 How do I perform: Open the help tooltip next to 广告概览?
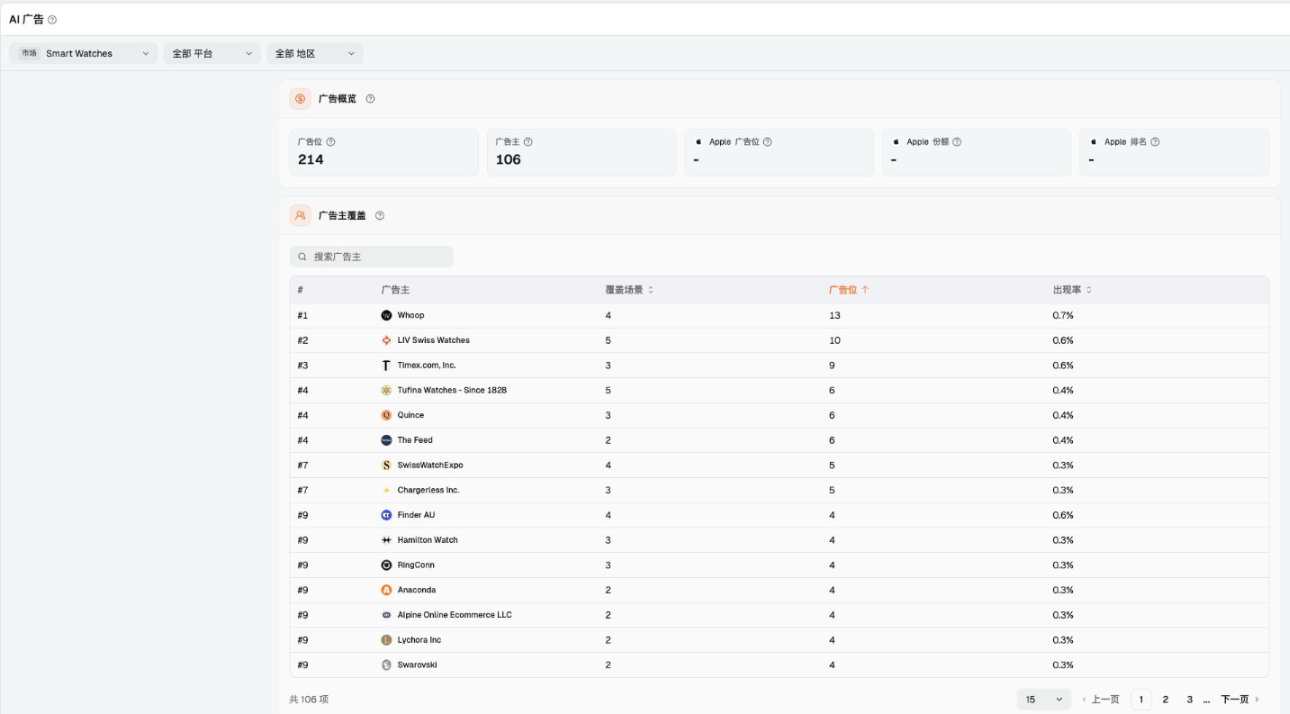click(370, 99)
